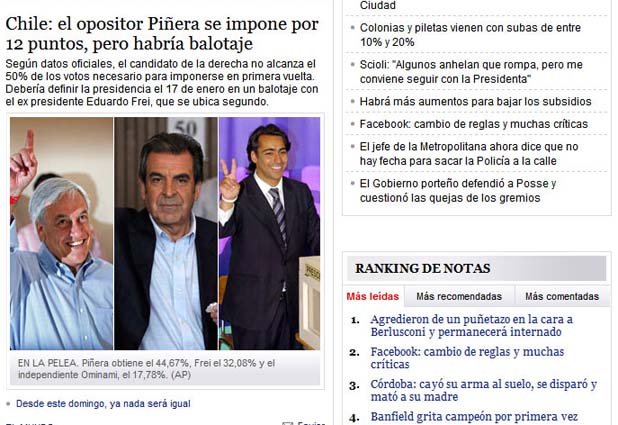
Task: Open Berlusconi punched in the face article
Action: [x=471, y=326]
